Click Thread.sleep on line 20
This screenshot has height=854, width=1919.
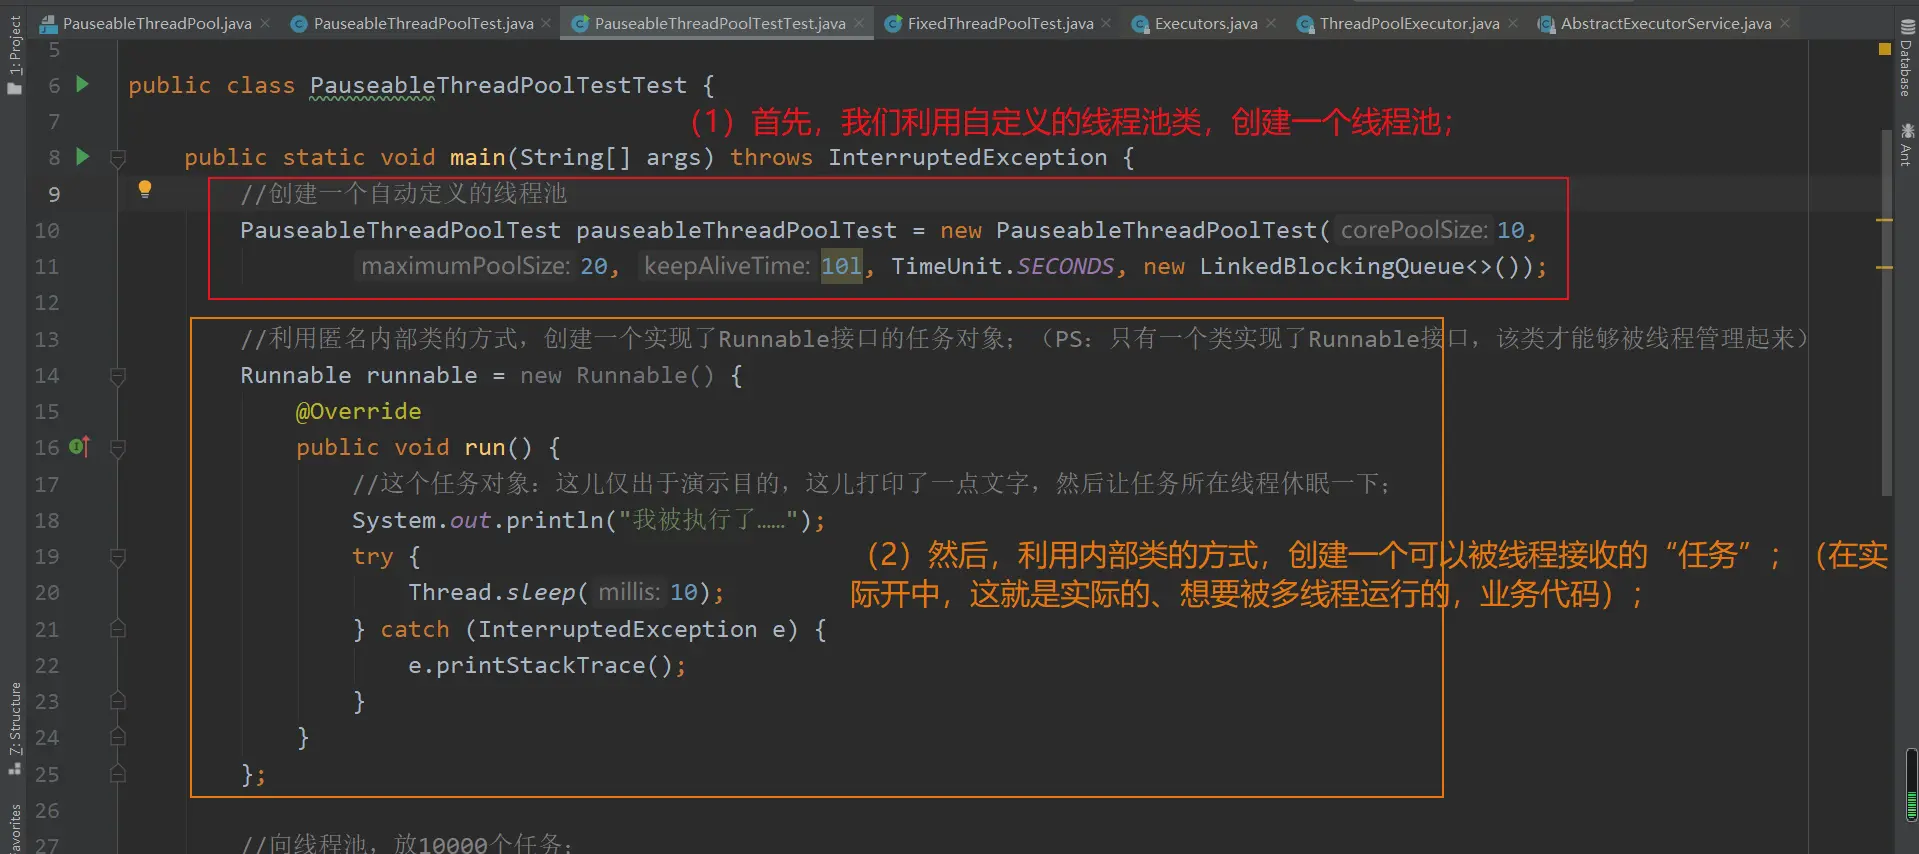pos(491,592)
